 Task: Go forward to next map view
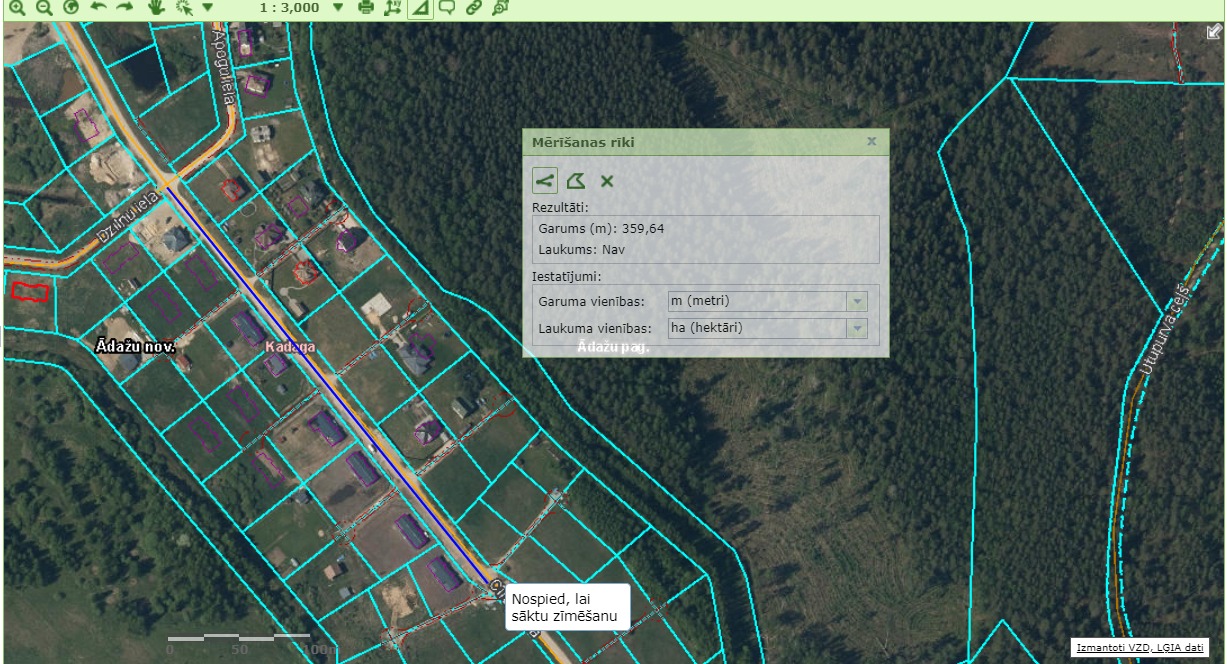coord(124,8)
